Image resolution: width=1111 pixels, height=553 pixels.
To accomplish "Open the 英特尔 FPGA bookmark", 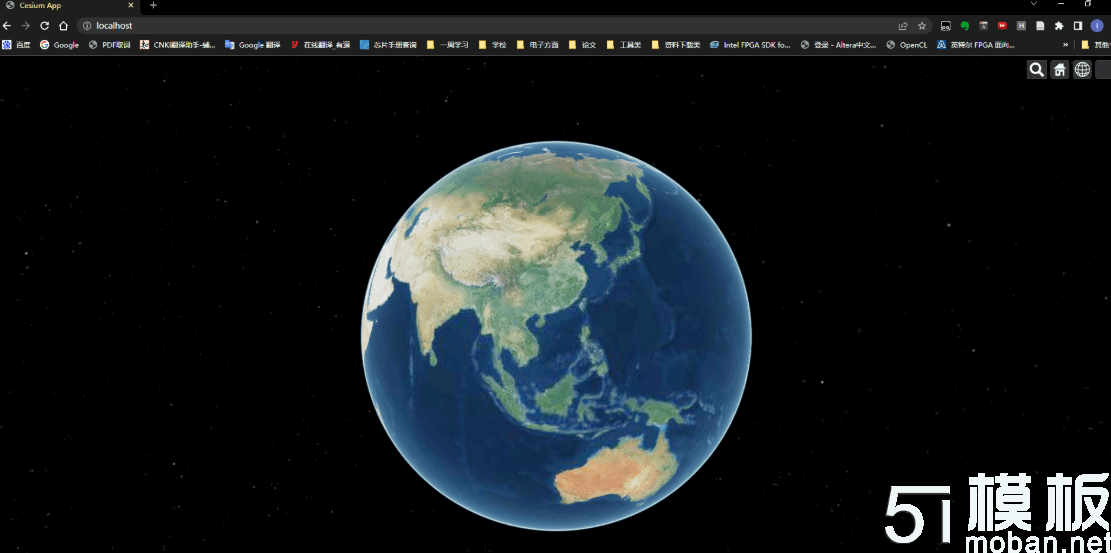I will point(976,45).
